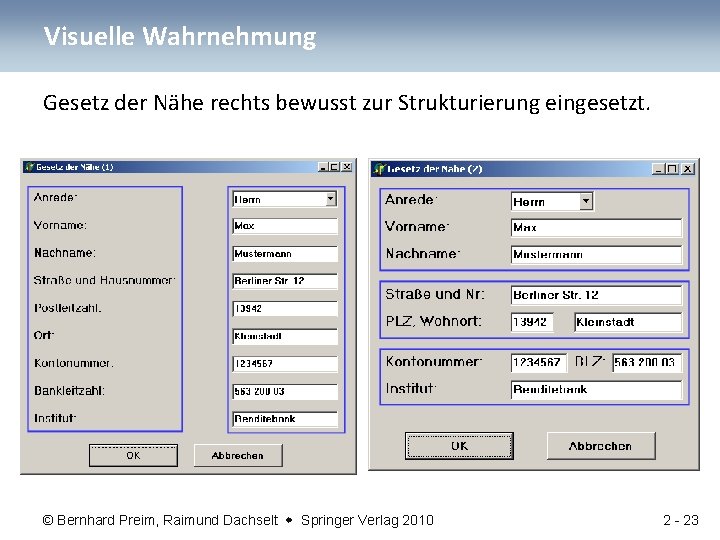Maximize the Gesetz der Nähe (2) window
The image size is (720, 540).
[672, 169]
